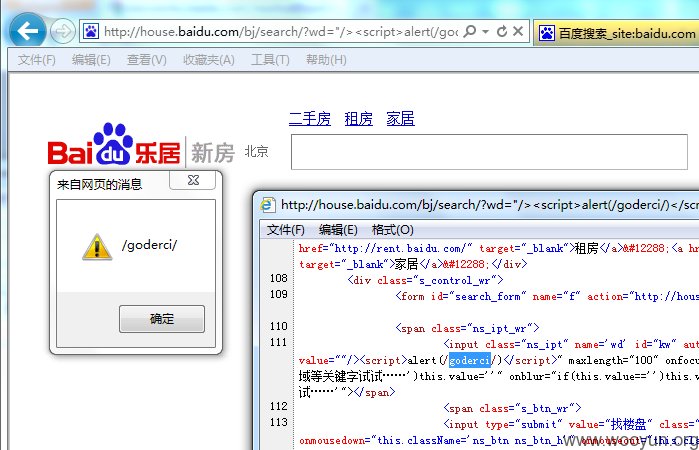Click the 北京 city selector text

coord(256,152)
